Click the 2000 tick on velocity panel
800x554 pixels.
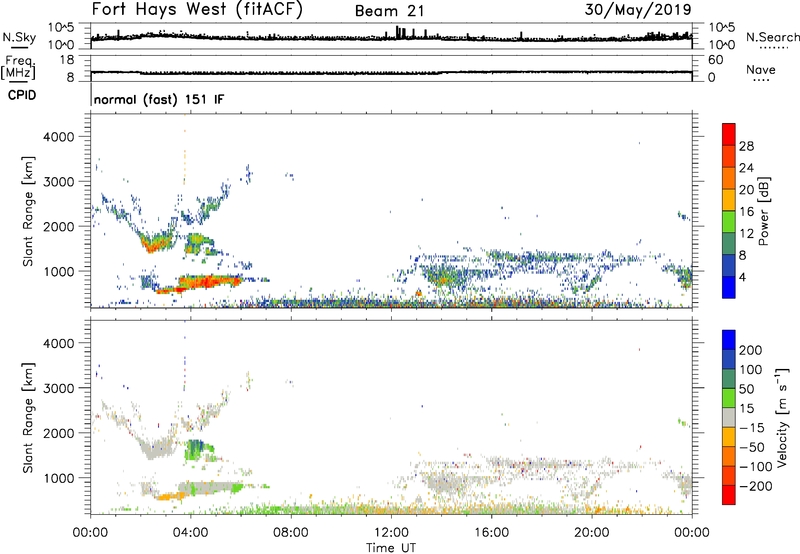tap(59, 433)
